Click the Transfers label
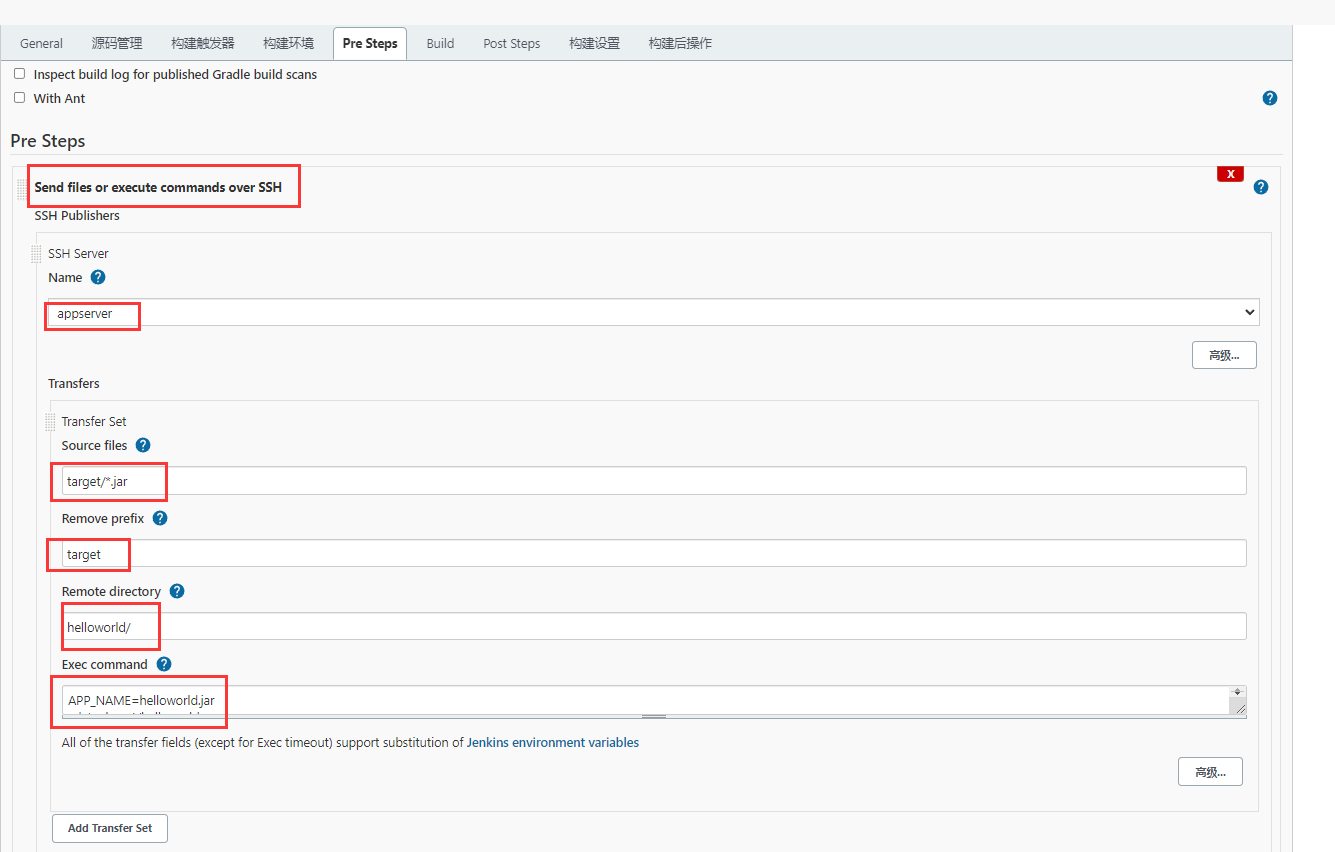Screen dimensions: 1335x852 (74, 383)
